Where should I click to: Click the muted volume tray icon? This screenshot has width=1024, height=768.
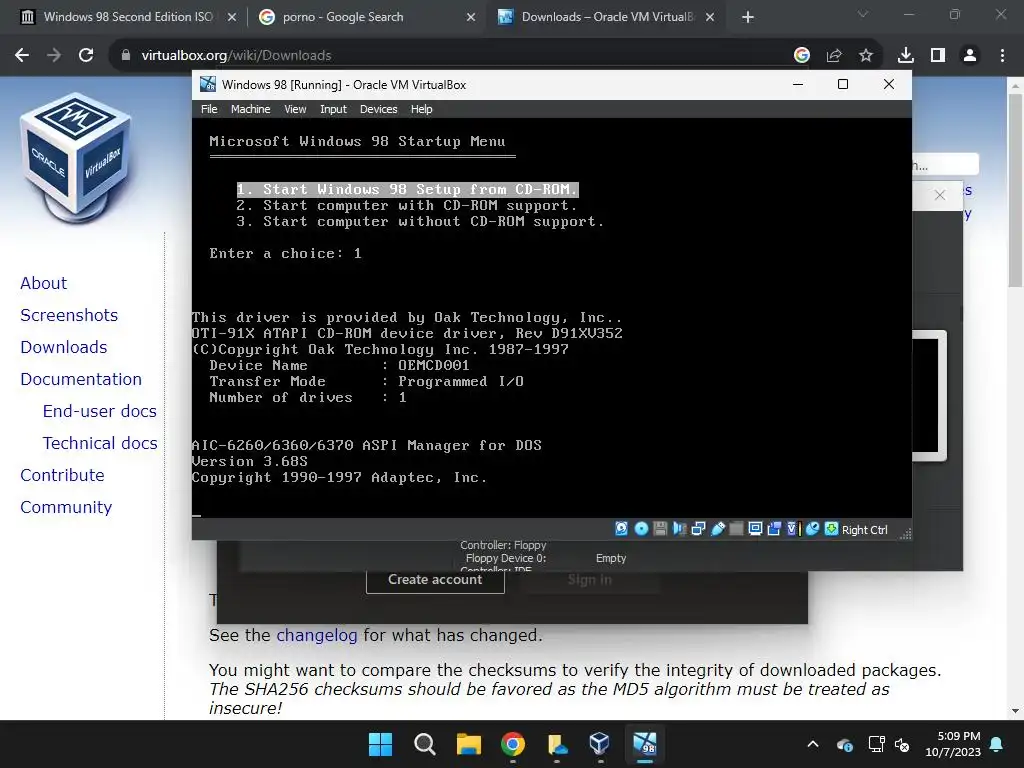(x=902, y=744)
